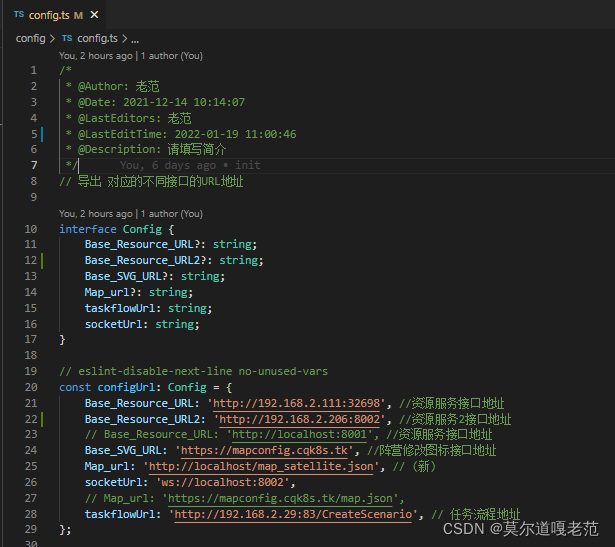615x547 pixels.
Task: Click the git change marker beside line 12
Action: 43,260
